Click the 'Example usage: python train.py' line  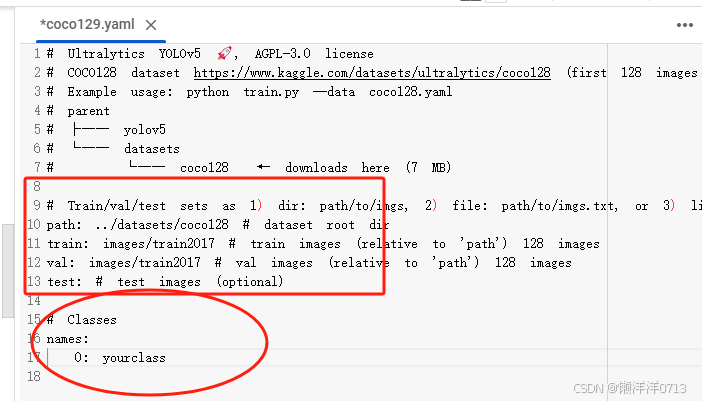(x=249, y=92)
